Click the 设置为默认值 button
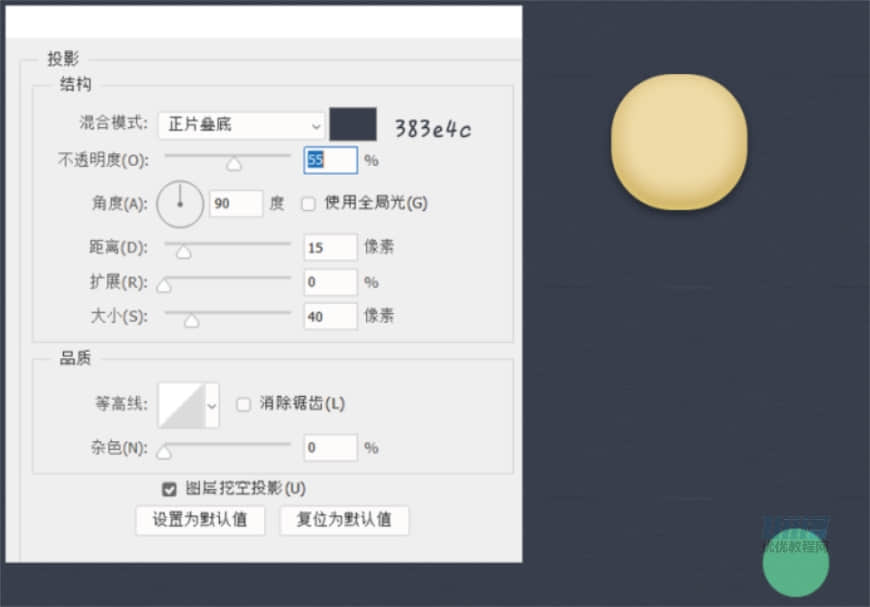The image size is (870, 607). 200,520
